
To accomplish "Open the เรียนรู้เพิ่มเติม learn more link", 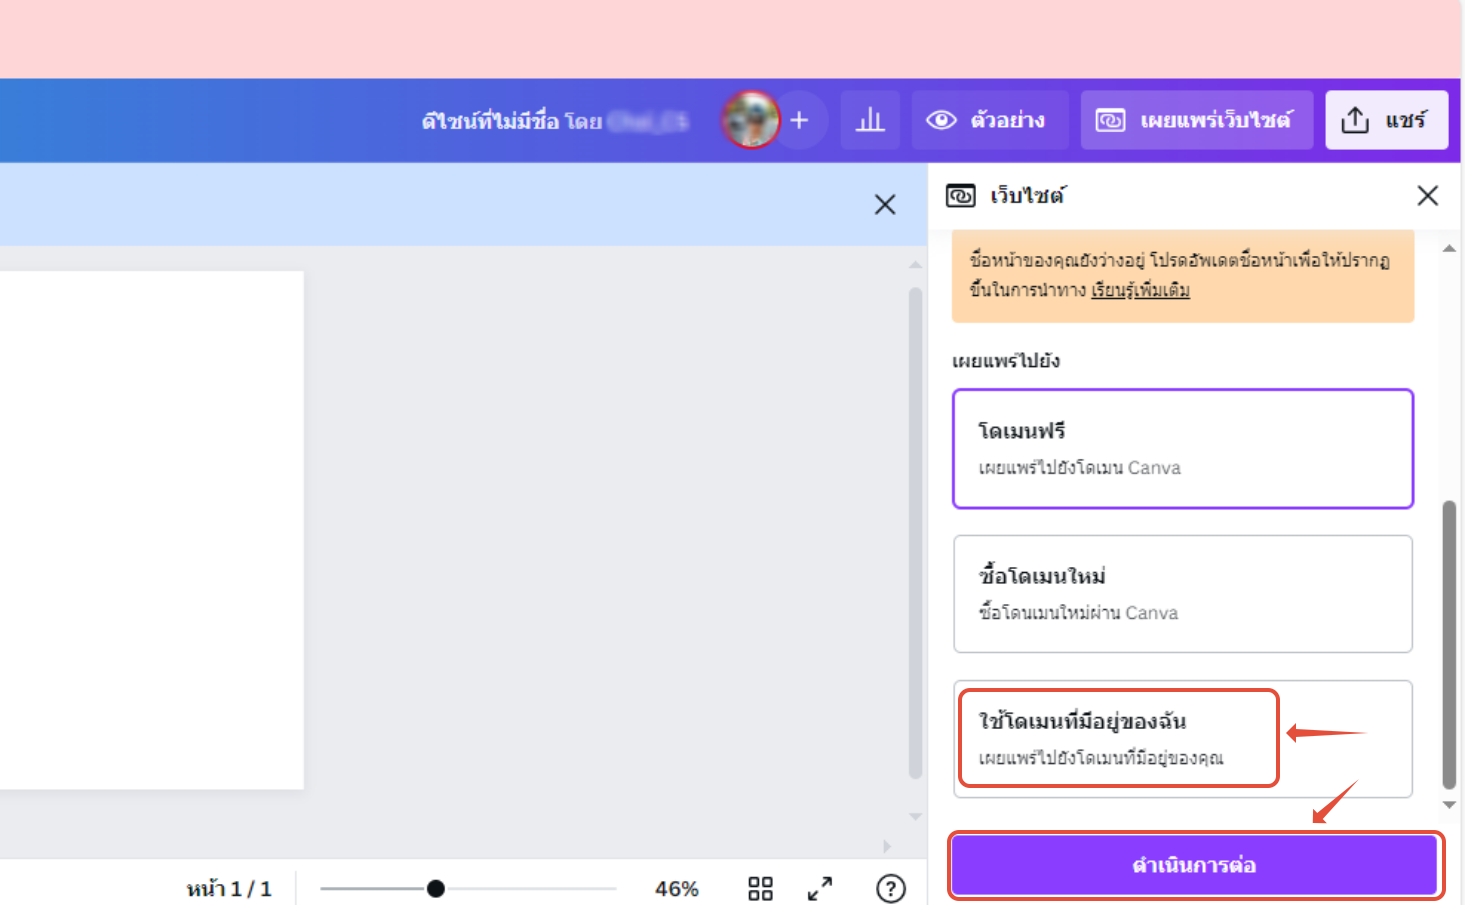I will tap(1140, 290).
